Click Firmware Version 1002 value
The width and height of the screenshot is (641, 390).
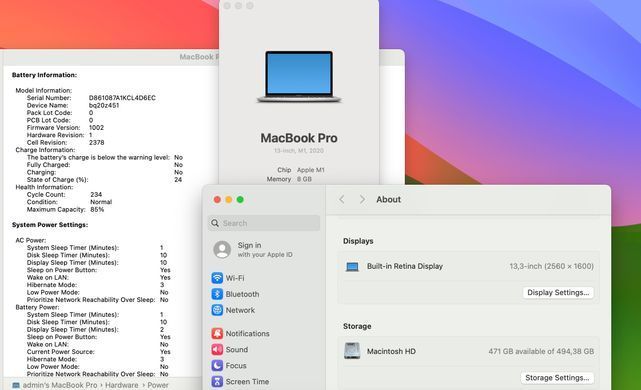tap(96, 128)
